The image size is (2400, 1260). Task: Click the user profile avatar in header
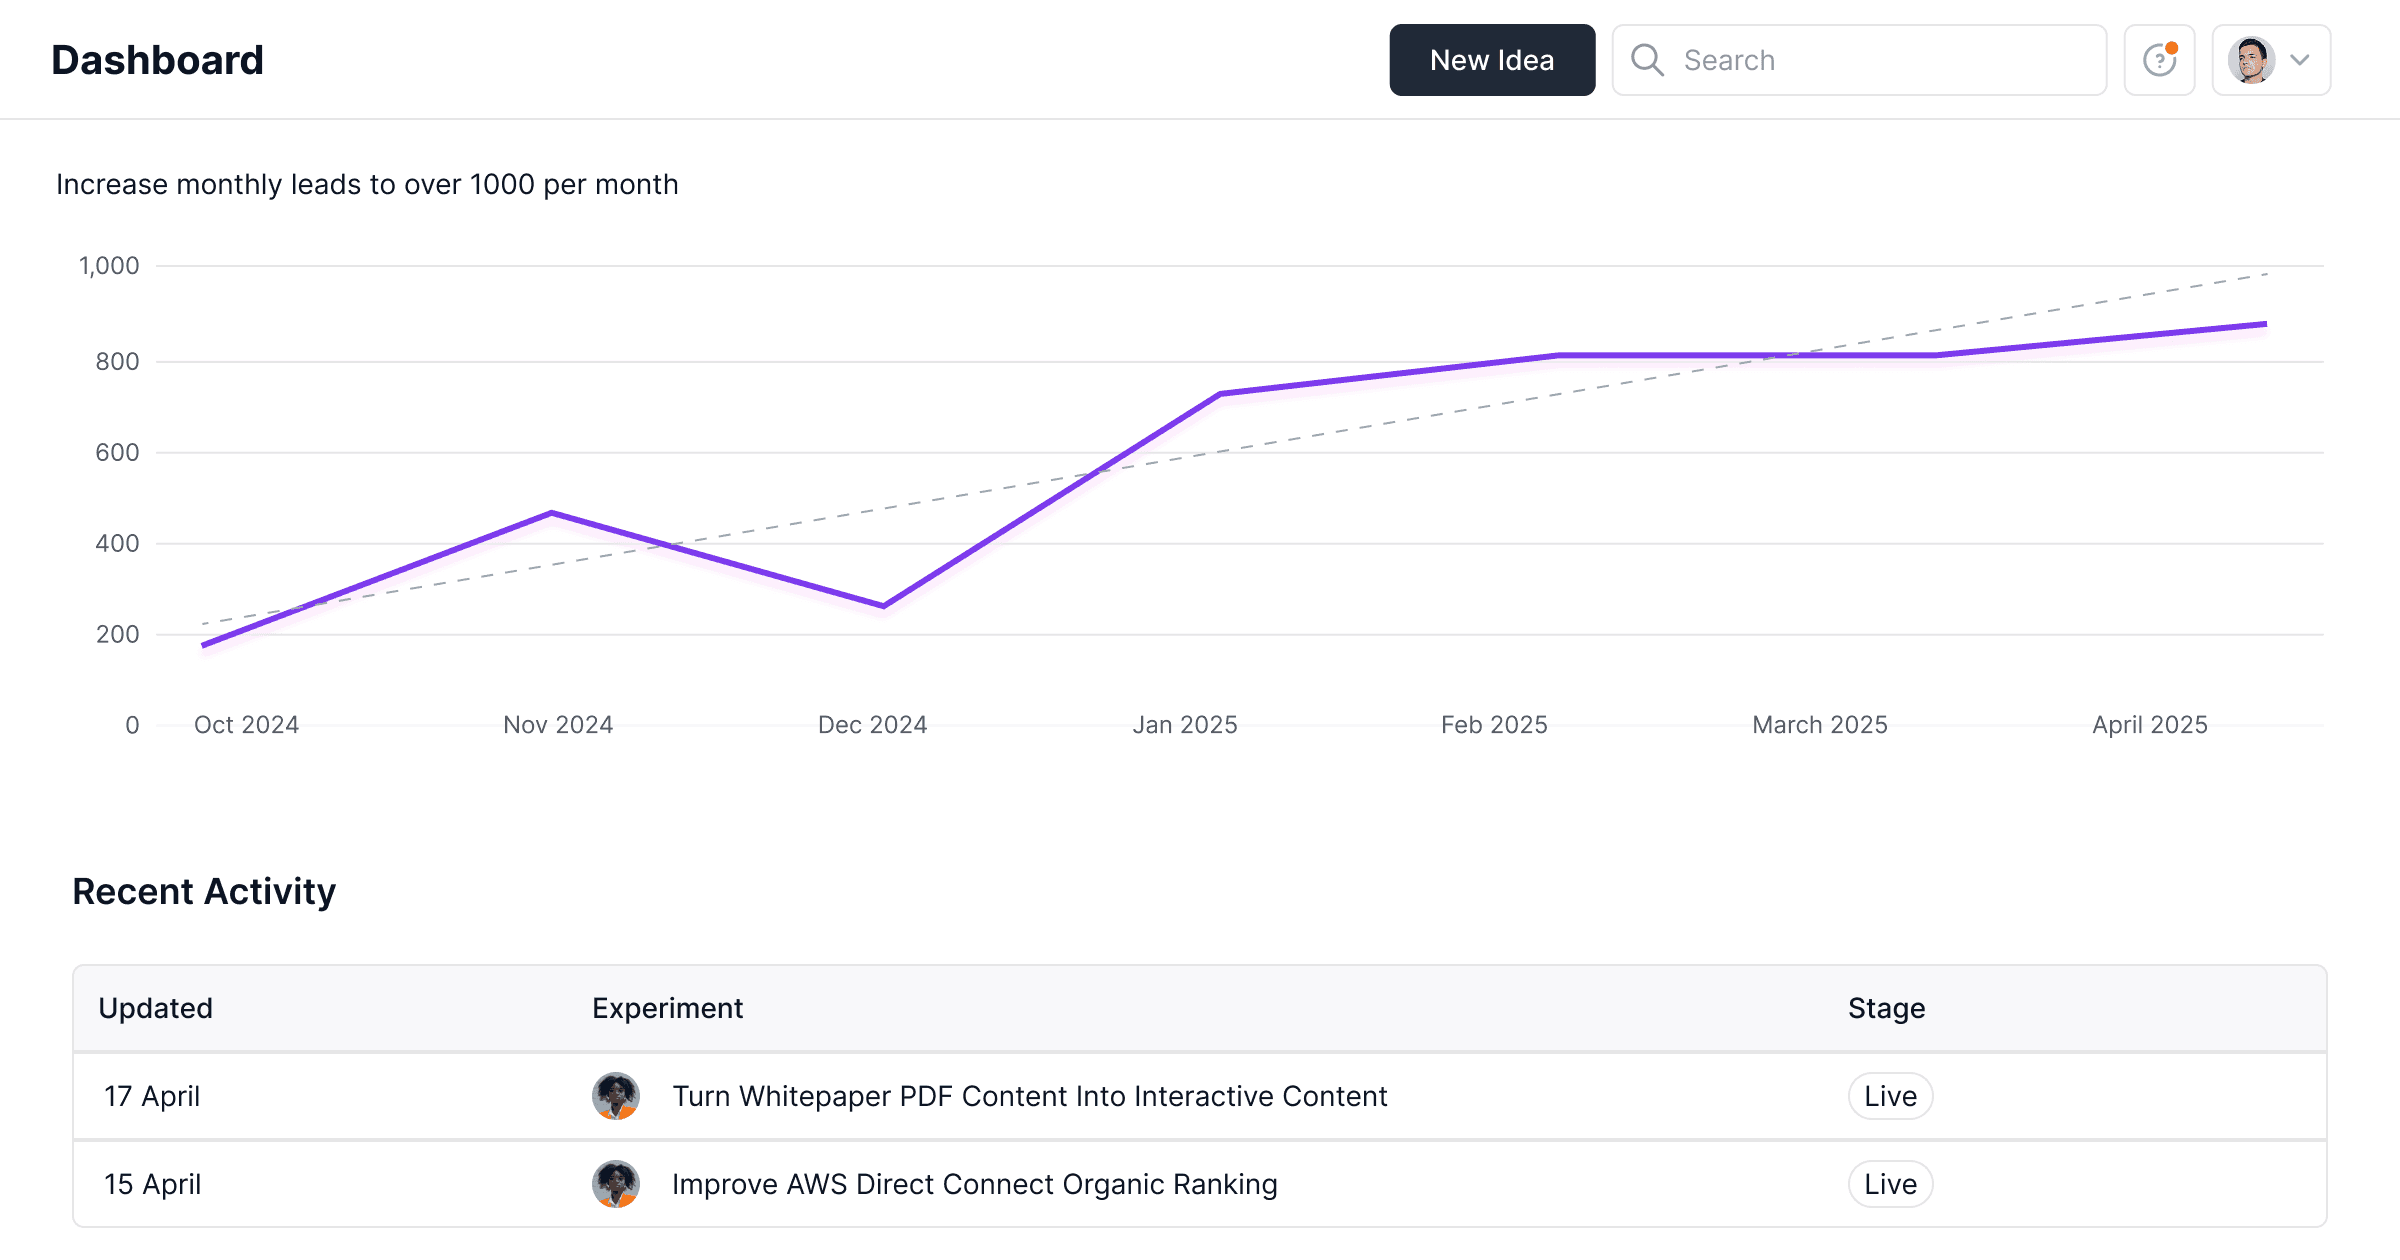click(x=2251, y=60)
